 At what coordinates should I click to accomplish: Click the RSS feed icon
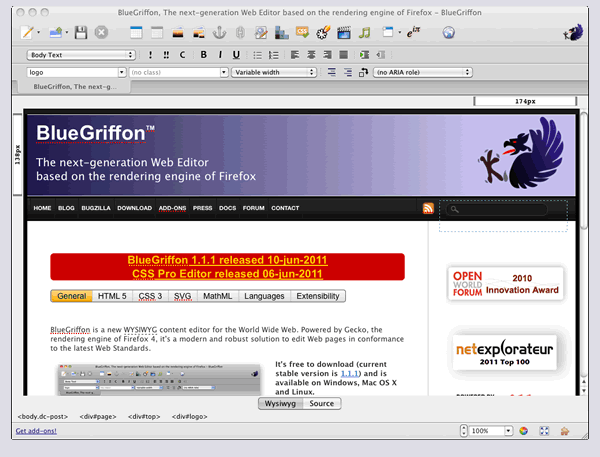(428, 208)
